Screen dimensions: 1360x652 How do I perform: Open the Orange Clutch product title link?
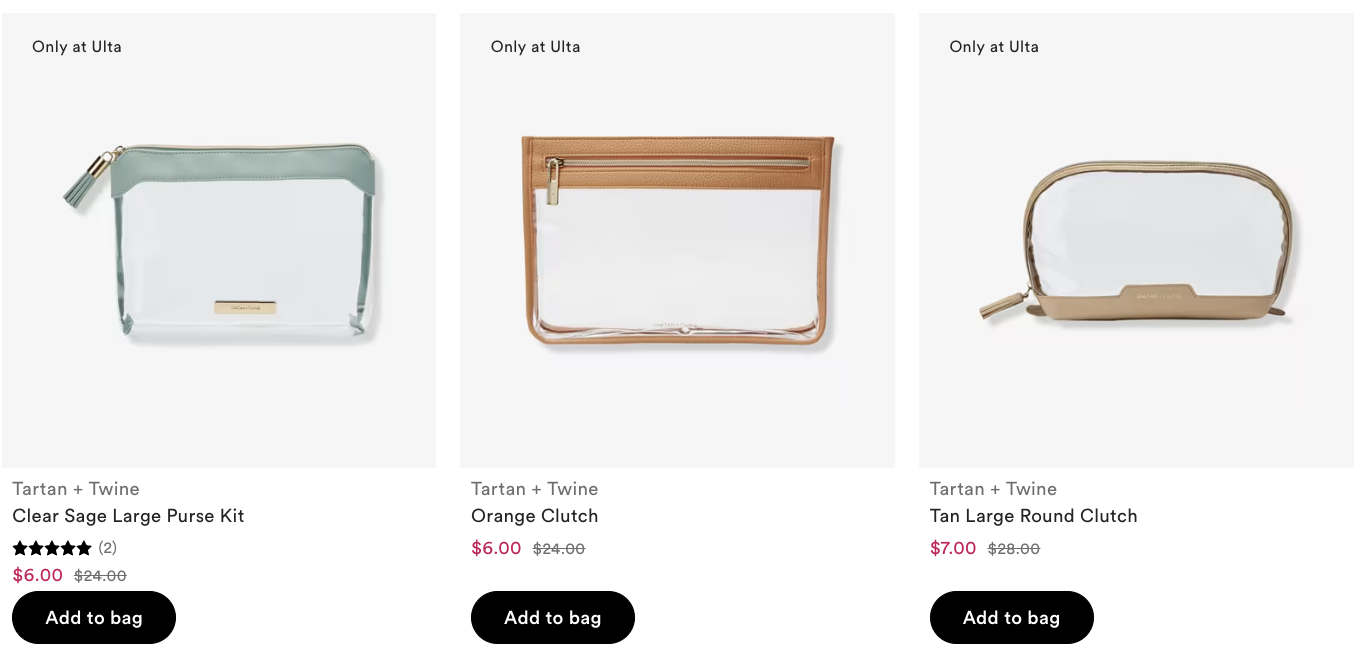tap(534, 516)
